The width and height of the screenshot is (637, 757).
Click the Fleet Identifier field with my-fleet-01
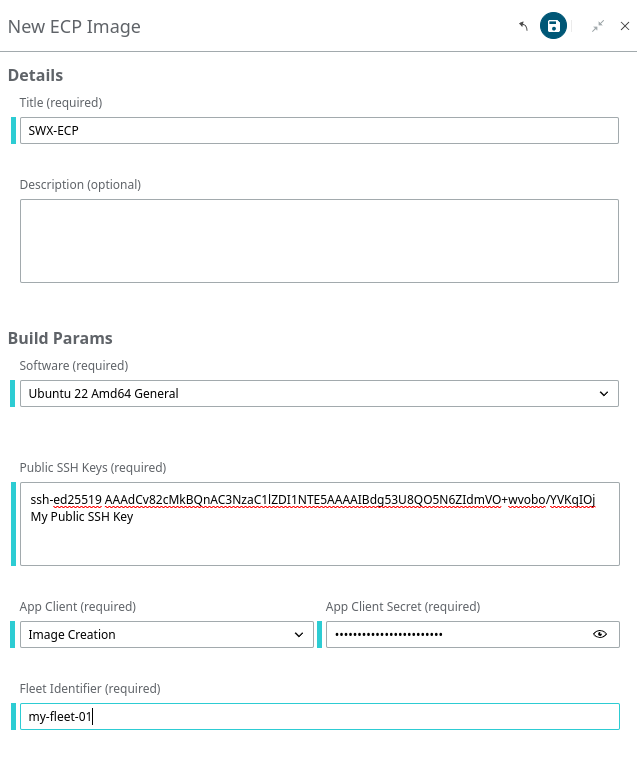(320, 716)
